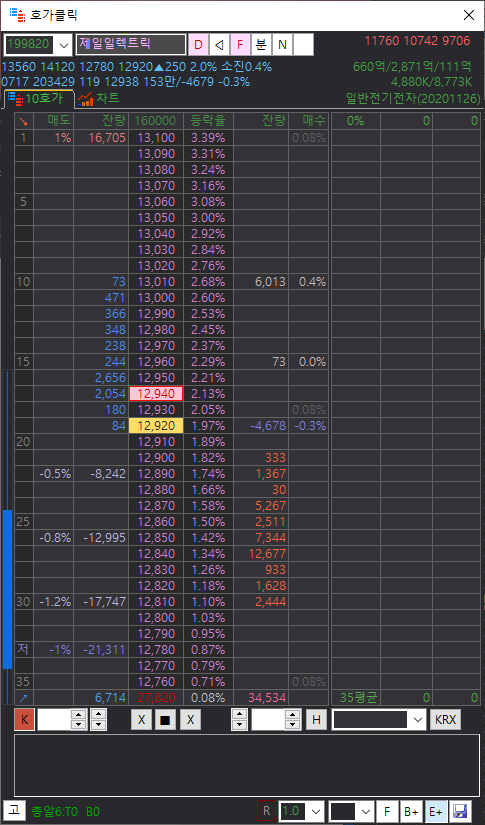Click the spinner left of the quantity field
The width and height of the screenshot is (485, 825).
pos(239,720)
